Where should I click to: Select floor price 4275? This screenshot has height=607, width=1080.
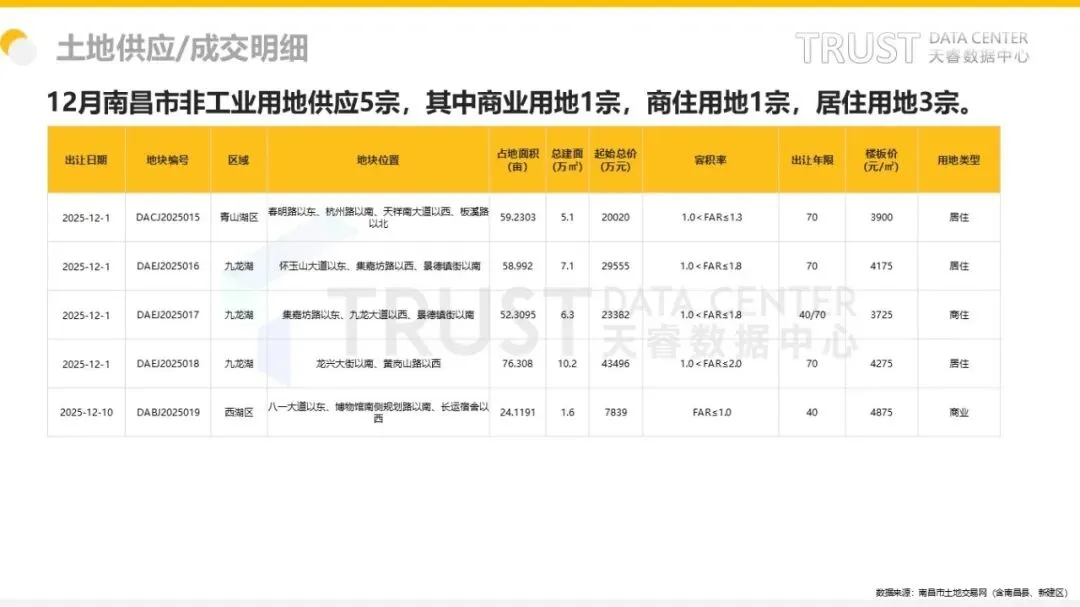pyautogui.click(x=881, y=363)
